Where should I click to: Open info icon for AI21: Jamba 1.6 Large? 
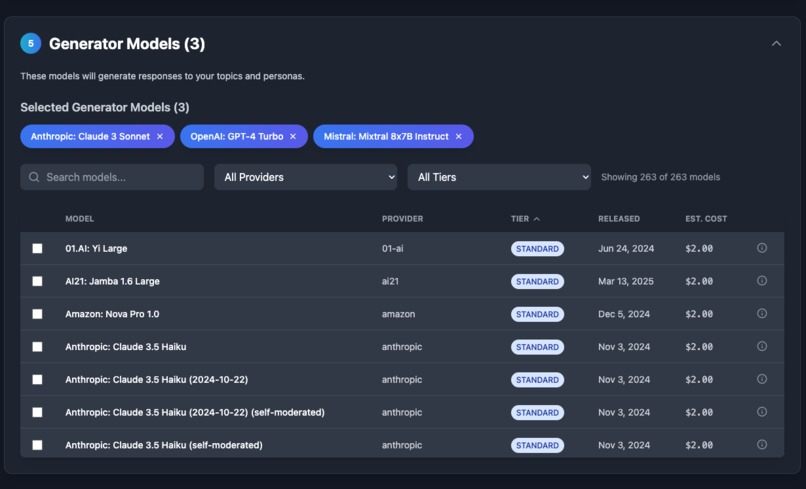pos(762,281)
